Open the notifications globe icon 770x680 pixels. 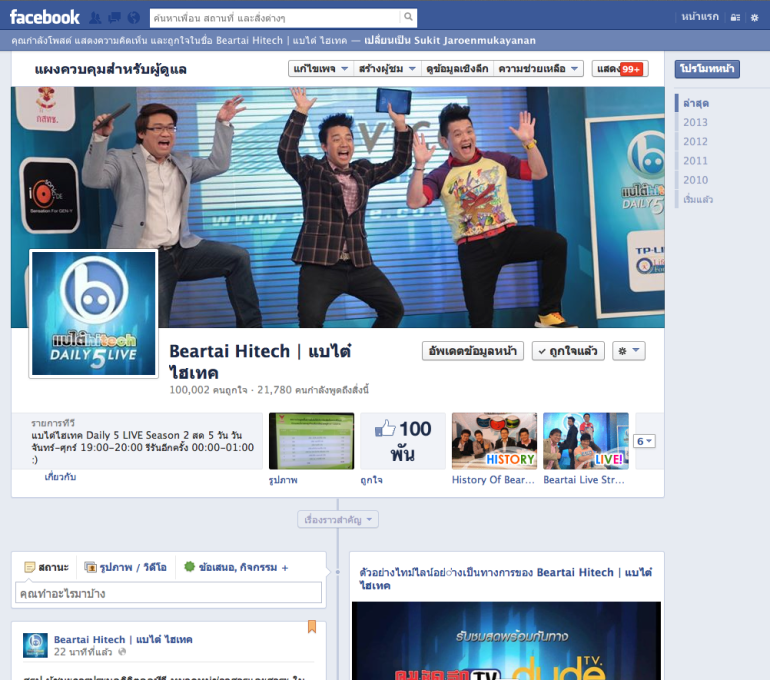pos(133,18)
